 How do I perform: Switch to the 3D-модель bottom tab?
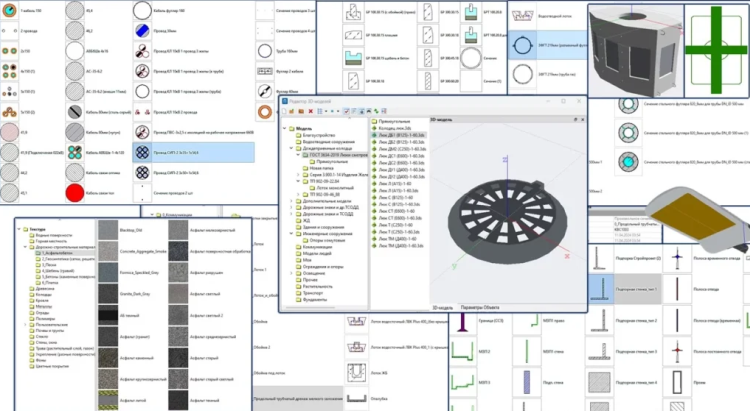(x=441, y=305)
